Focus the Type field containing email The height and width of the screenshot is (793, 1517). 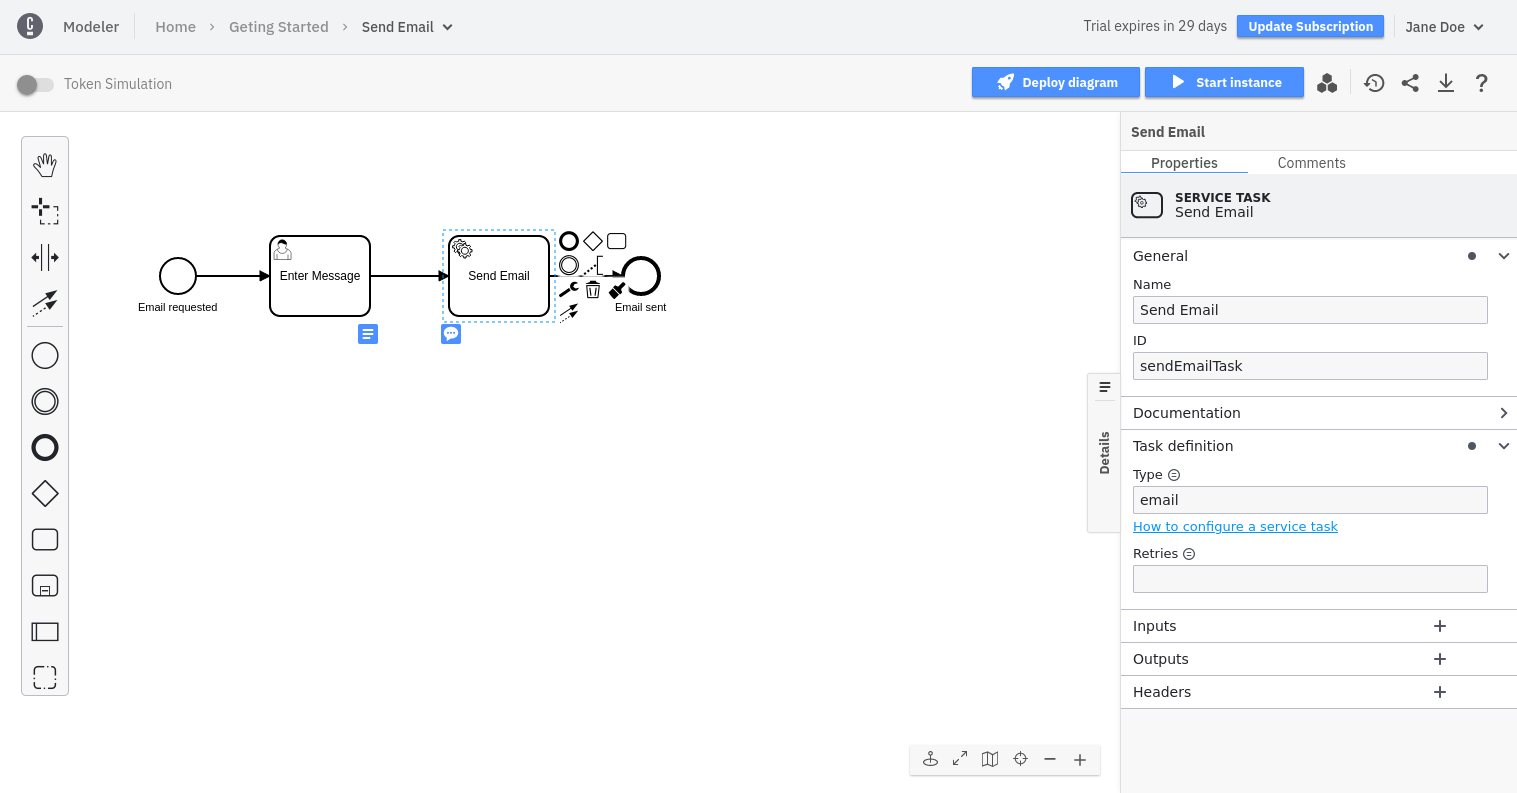[1310, 500]
